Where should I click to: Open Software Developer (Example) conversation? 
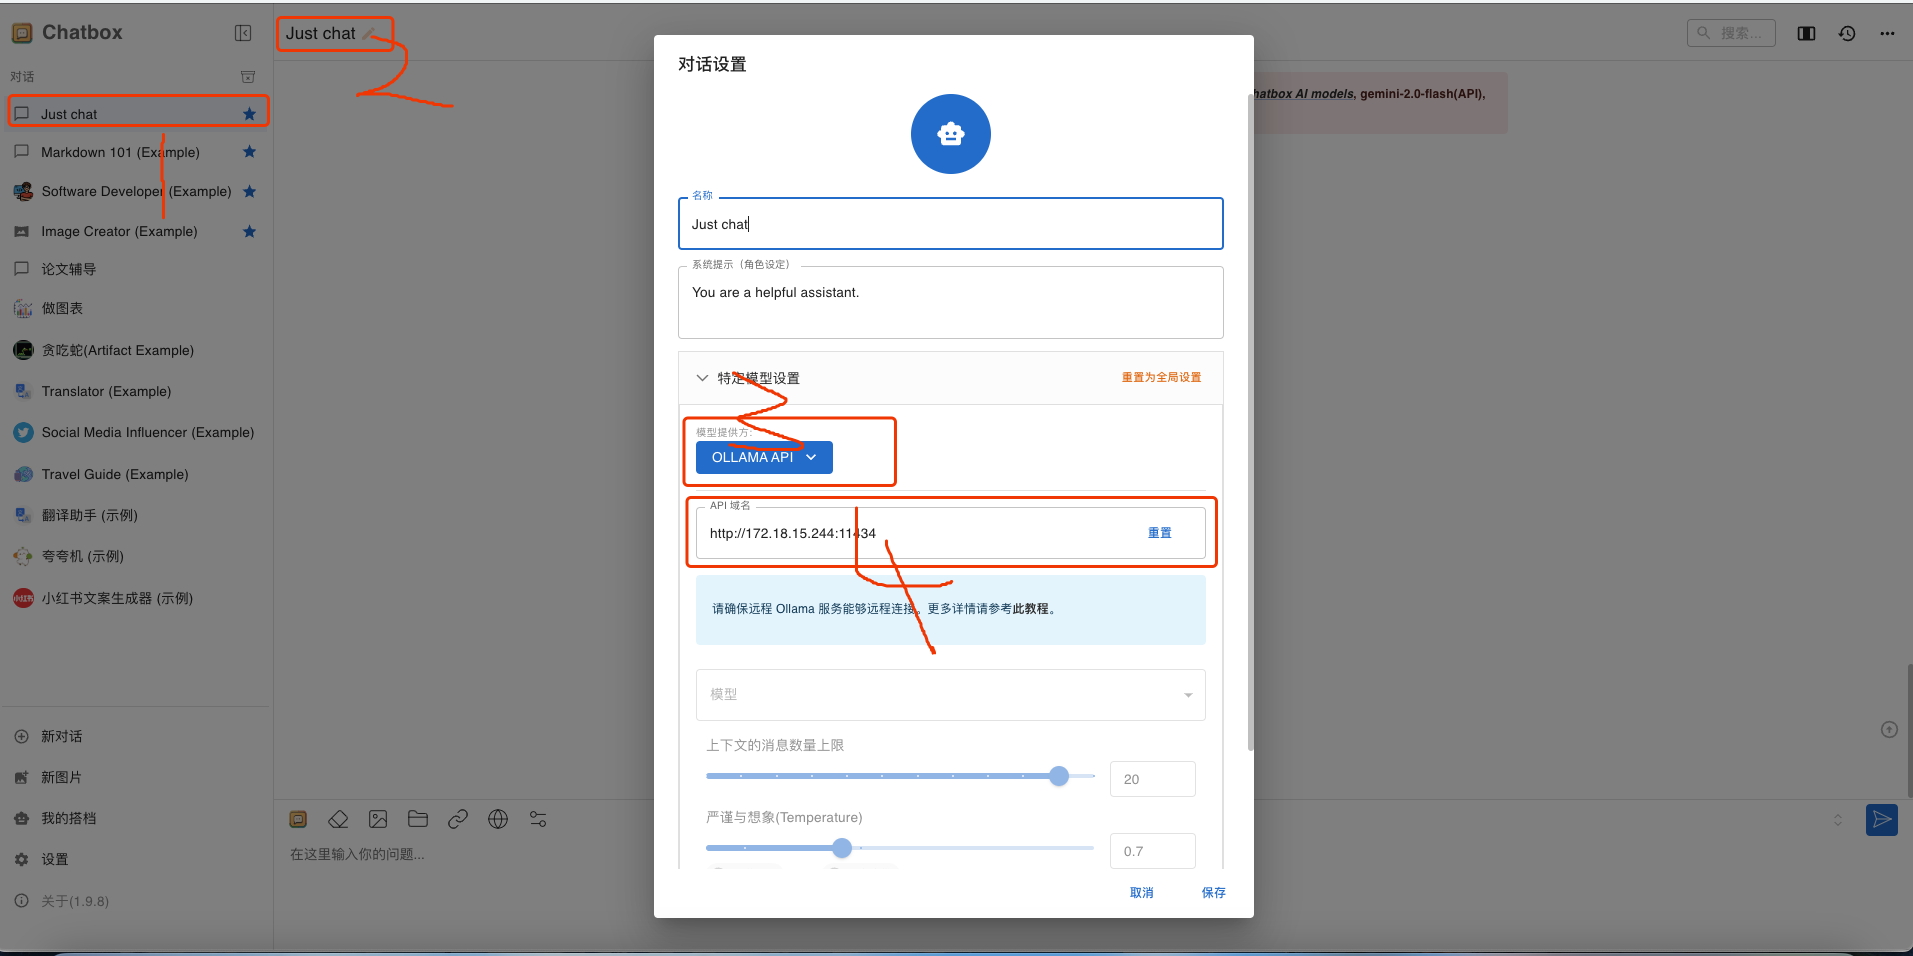[x=138, y=191]
